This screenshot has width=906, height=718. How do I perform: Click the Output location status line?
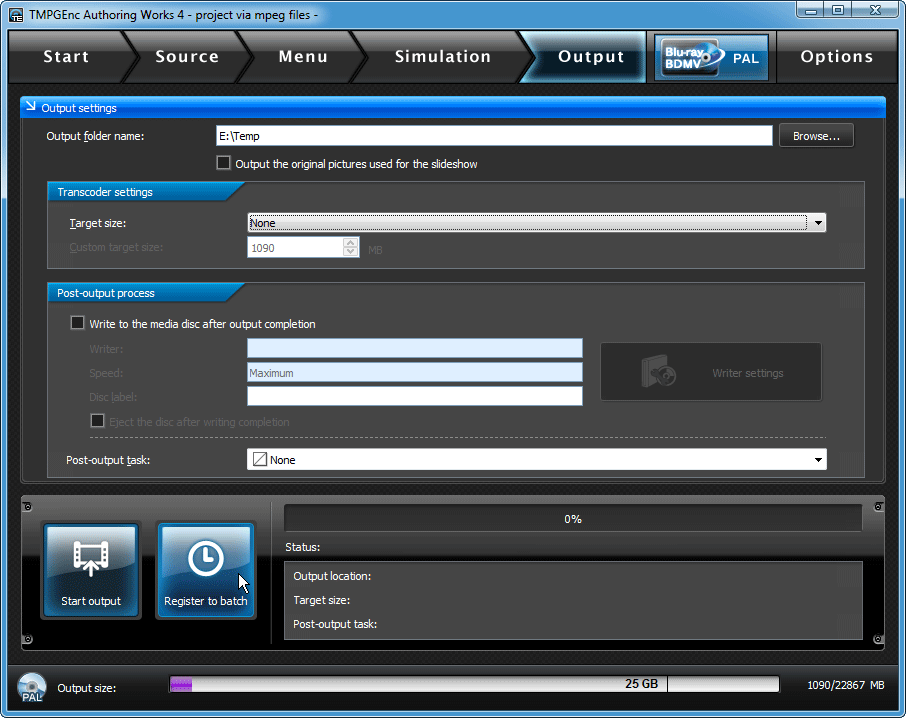coord(332,576)
